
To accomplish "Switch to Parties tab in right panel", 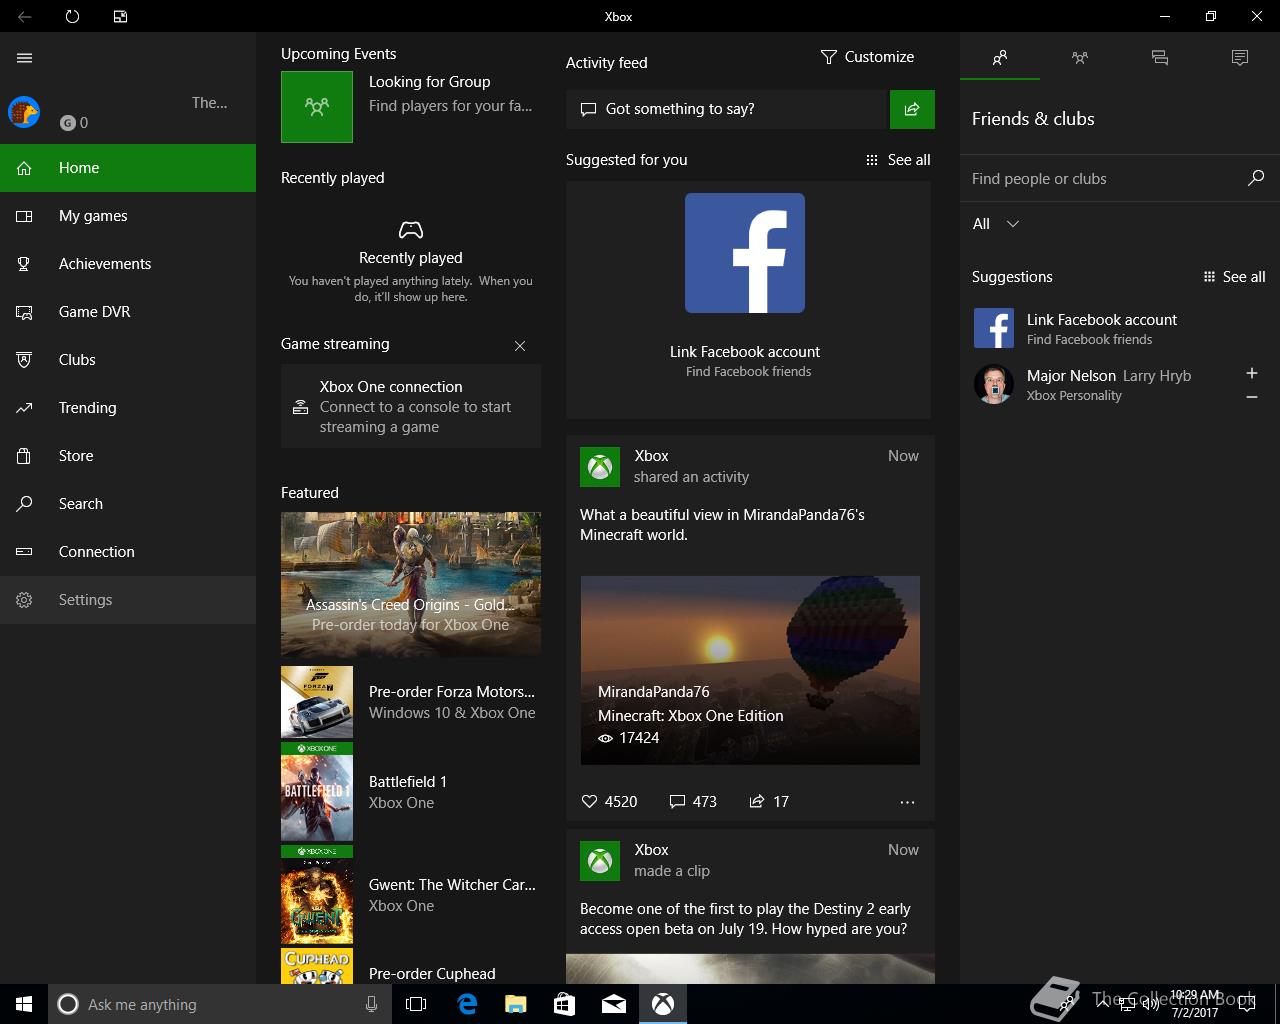I will [1080, 58].
